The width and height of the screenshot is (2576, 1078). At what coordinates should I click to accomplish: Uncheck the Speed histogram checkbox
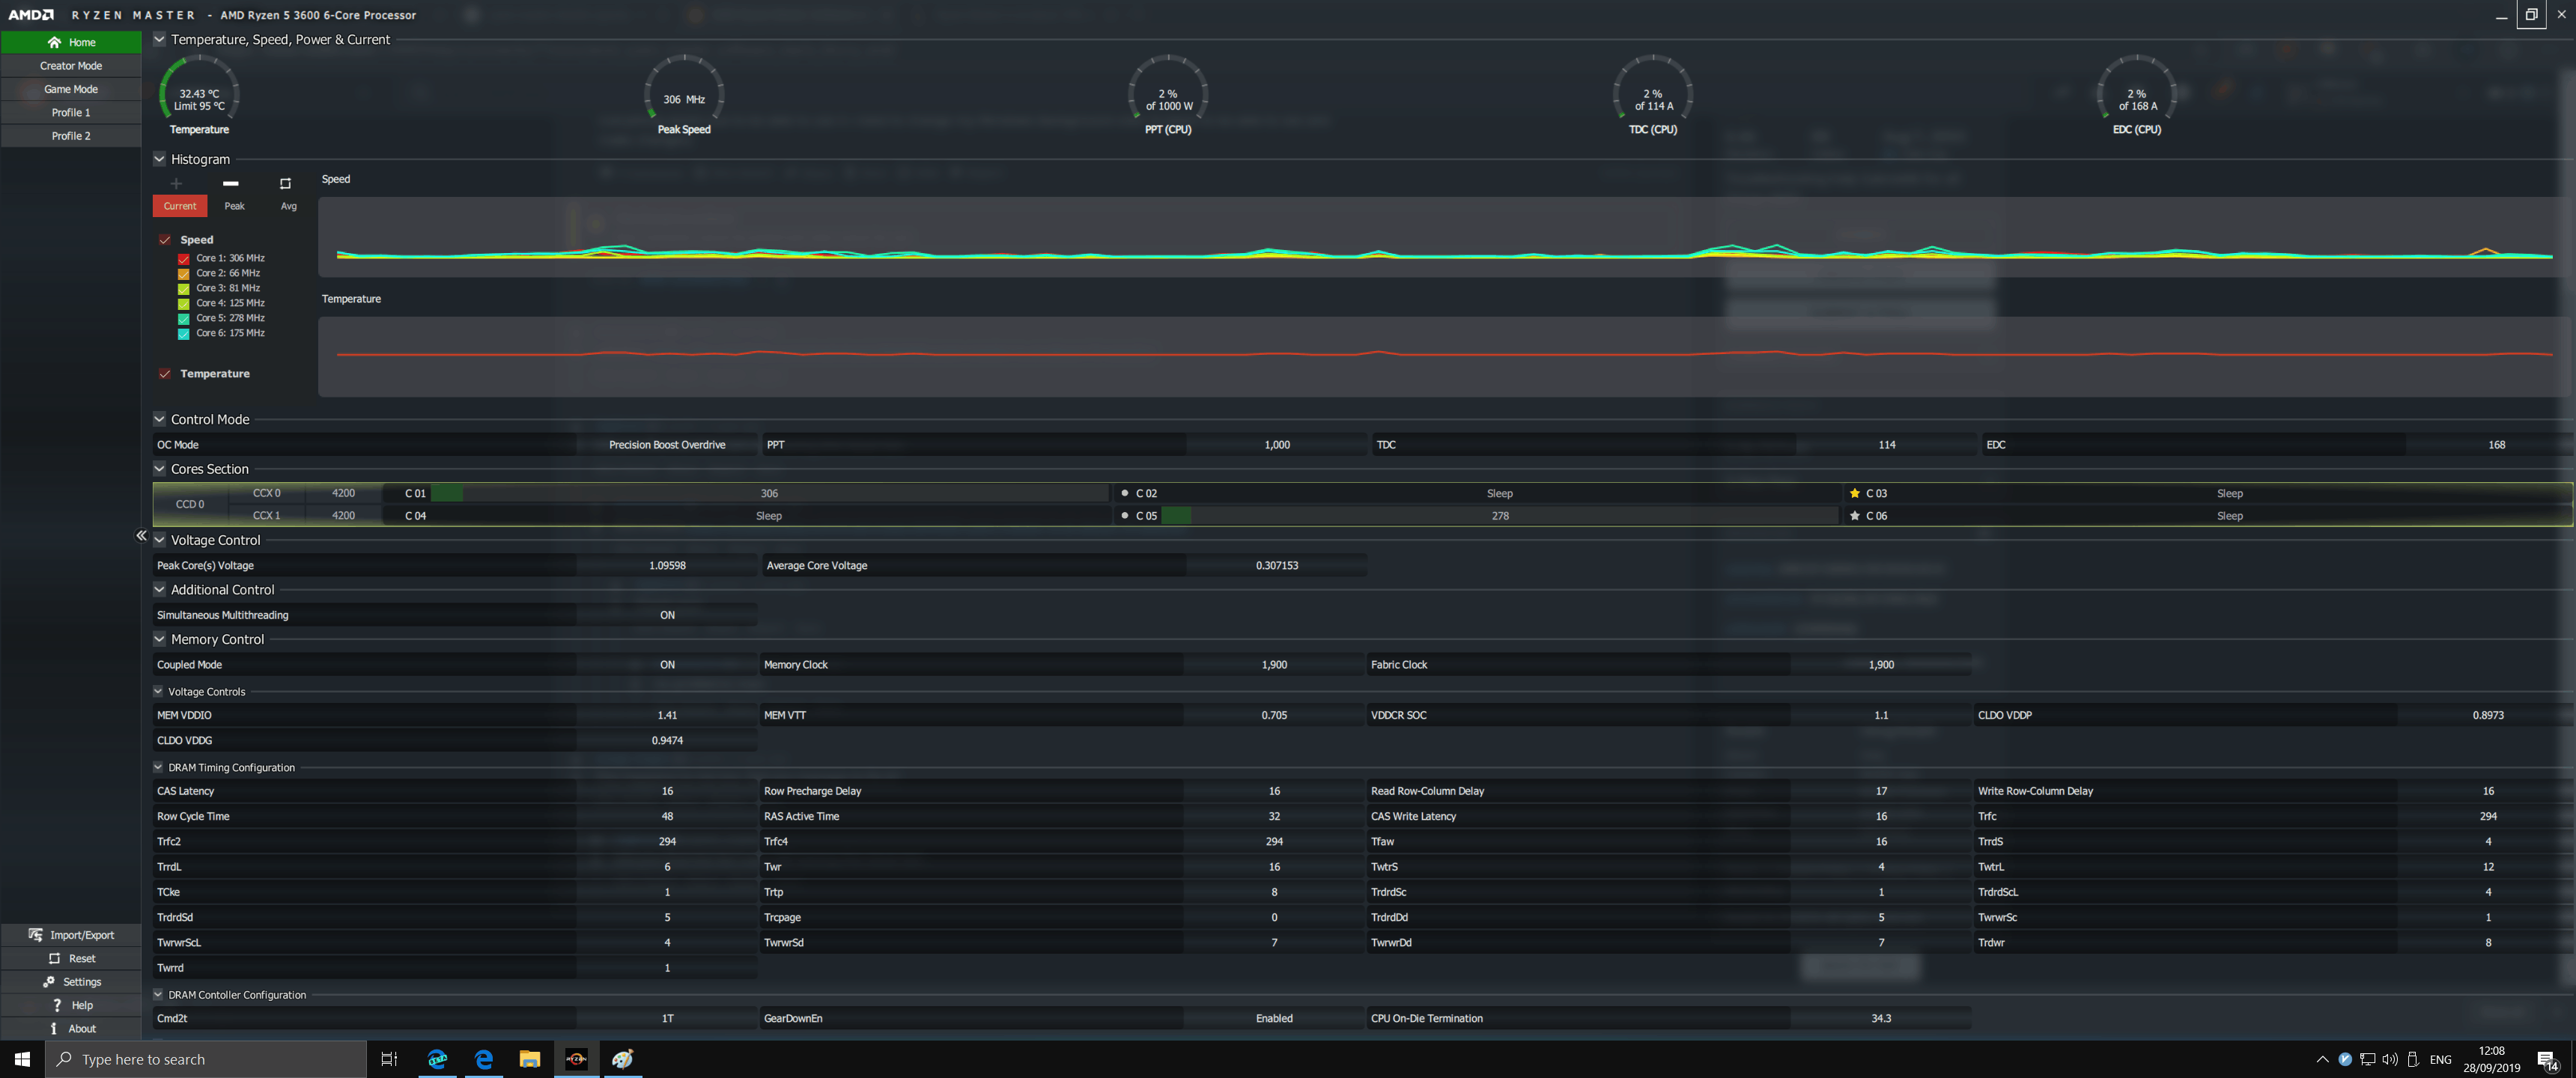(x=165, y=240)
